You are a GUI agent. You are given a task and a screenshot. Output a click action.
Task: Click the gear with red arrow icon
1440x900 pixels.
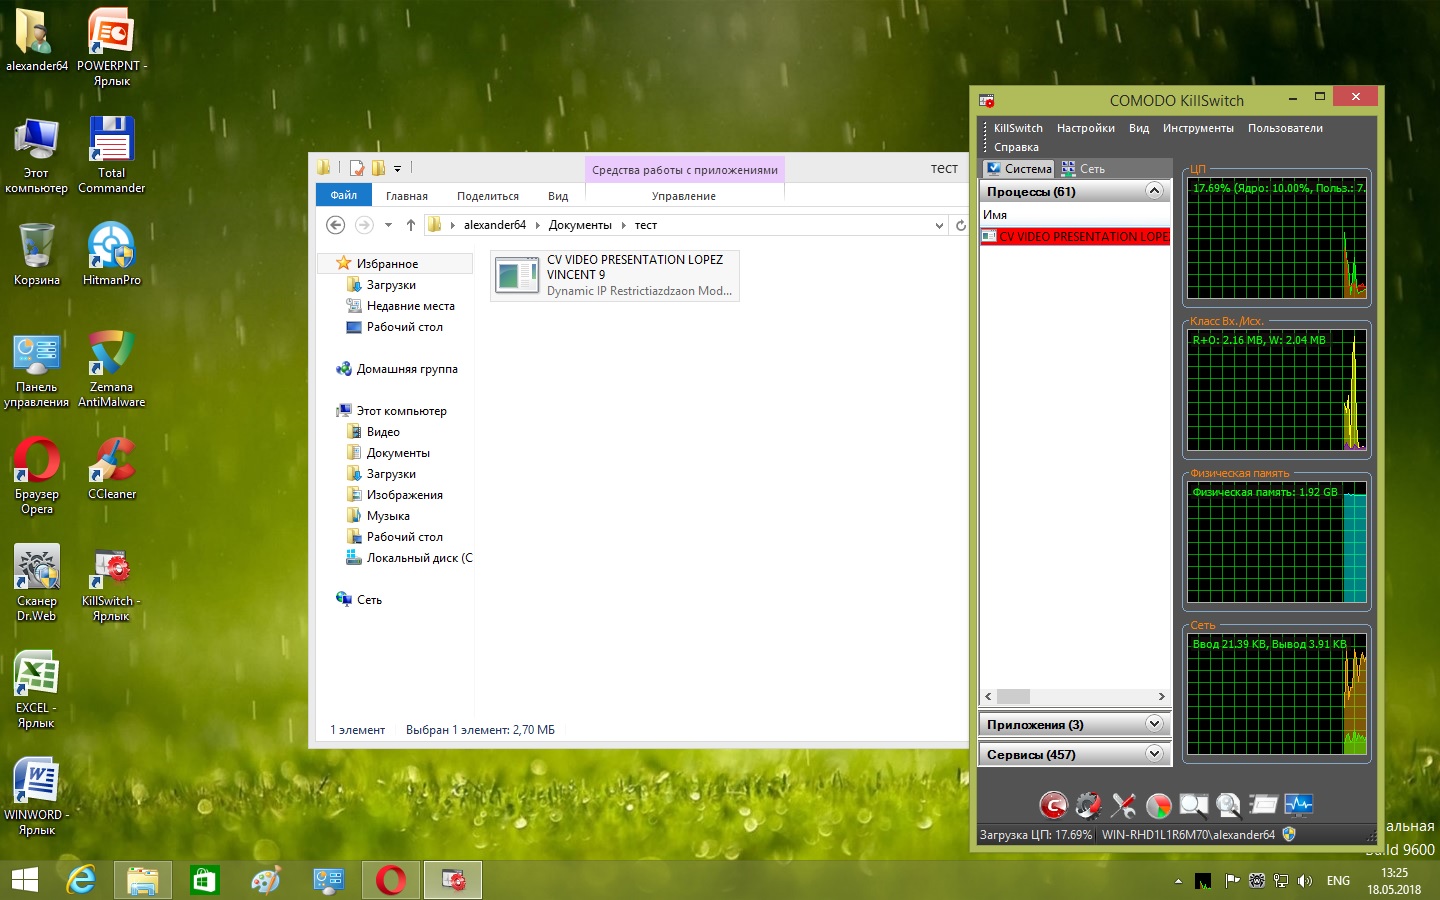(1088, 805)
